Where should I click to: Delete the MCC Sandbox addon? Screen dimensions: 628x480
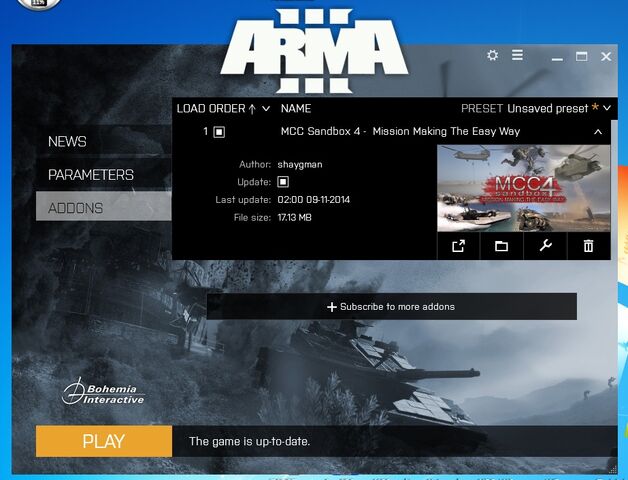(588, 246)
